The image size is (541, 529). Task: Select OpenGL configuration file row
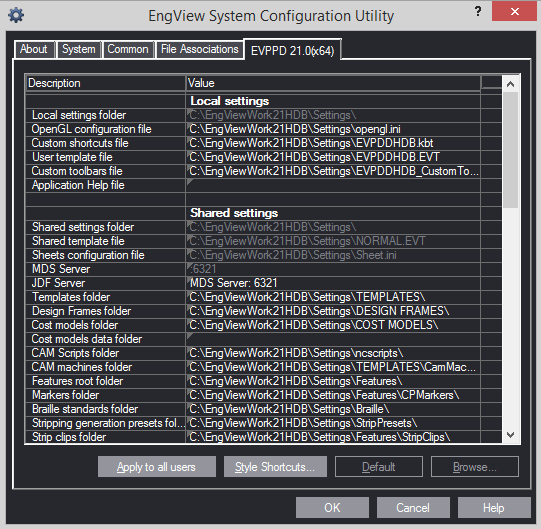[x=253, y=129]
